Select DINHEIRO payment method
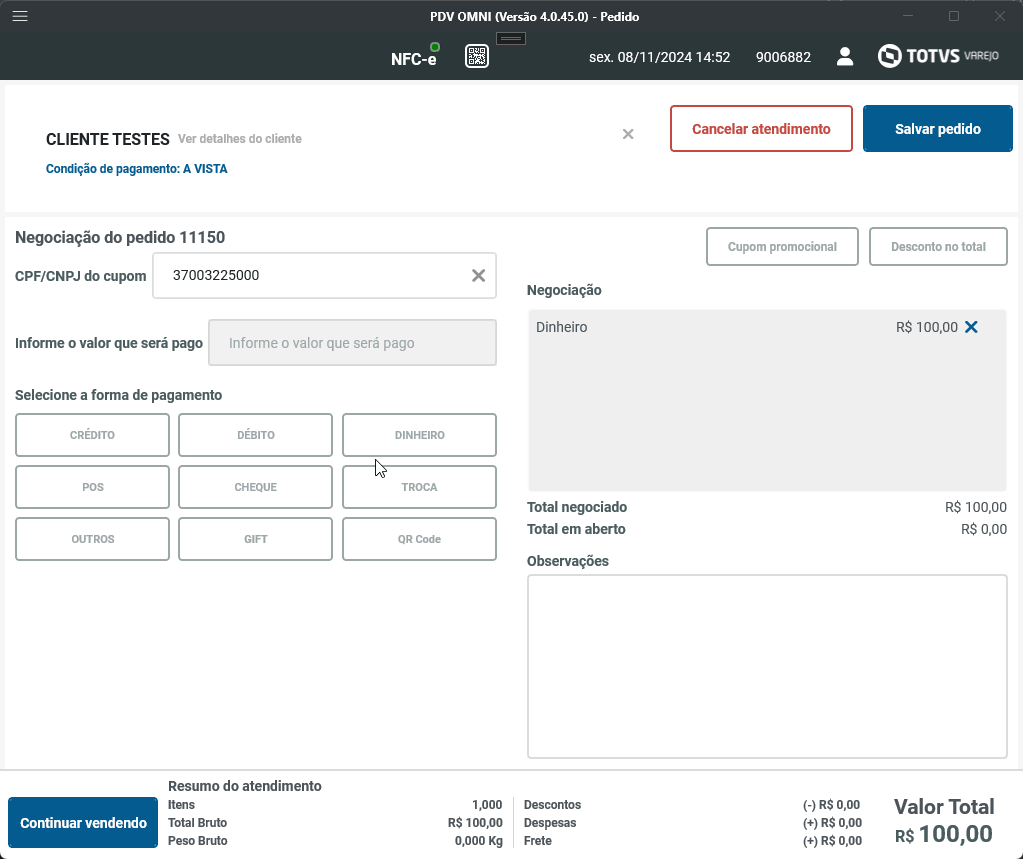Image resolution: width=1023 pixels, height=859 pixels. click(x=420, y=435)
